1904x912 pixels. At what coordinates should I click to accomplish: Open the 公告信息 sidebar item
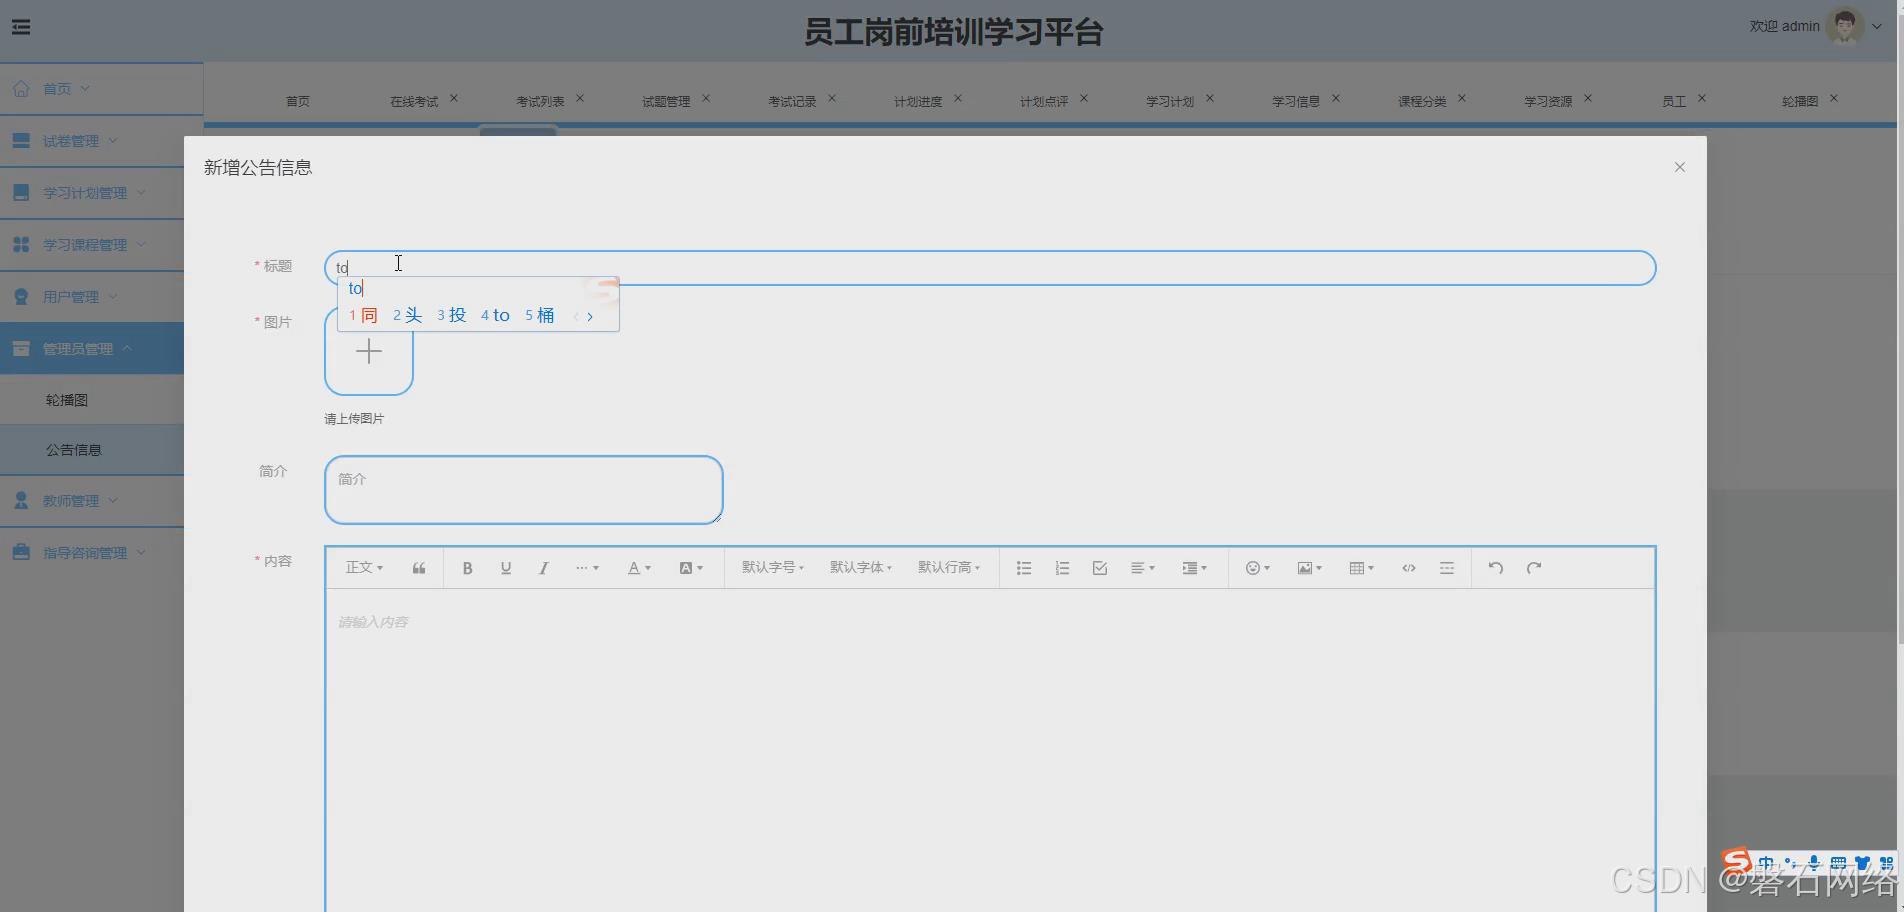[92, 450]
